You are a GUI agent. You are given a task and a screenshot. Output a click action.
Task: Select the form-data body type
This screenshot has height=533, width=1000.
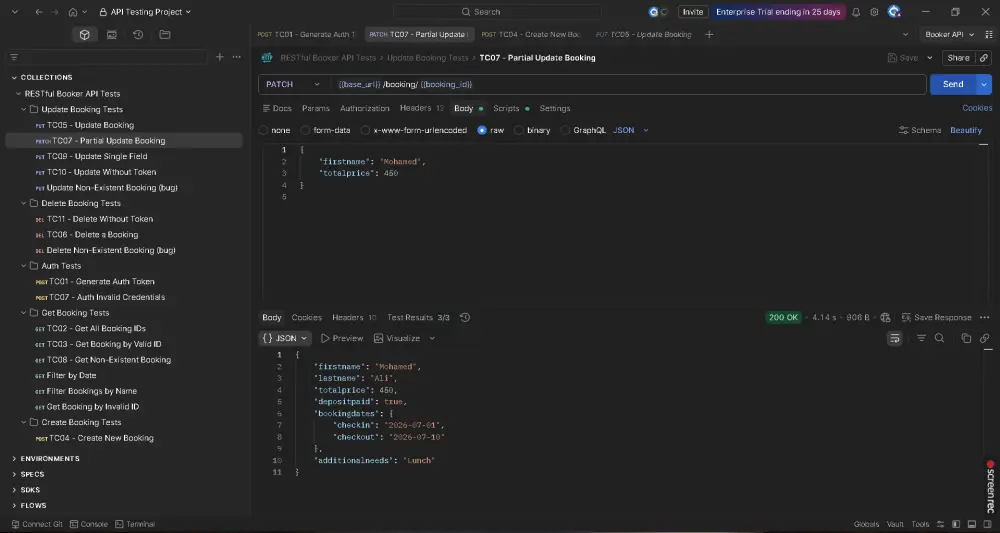coord(325,130)
